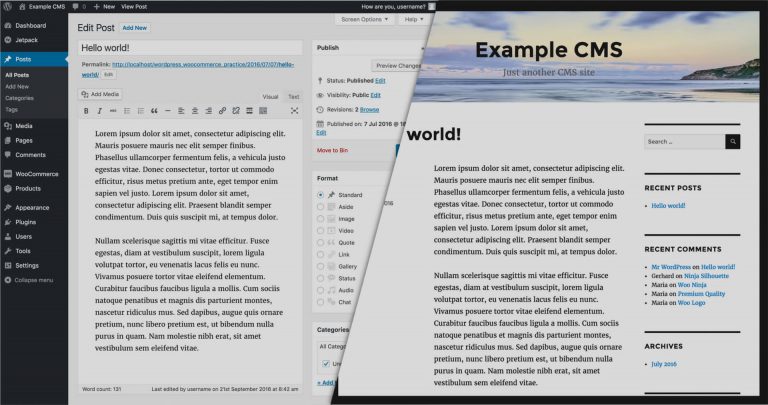The image size is (768, 405).
Task: Select Gallery post format
Action: pyautogui.click(x=320, y=266)
